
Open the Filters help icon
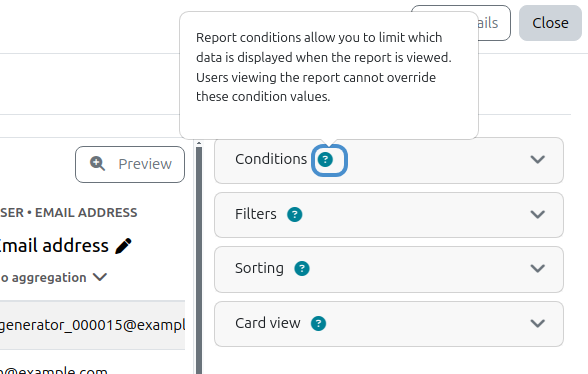[295, 215]
